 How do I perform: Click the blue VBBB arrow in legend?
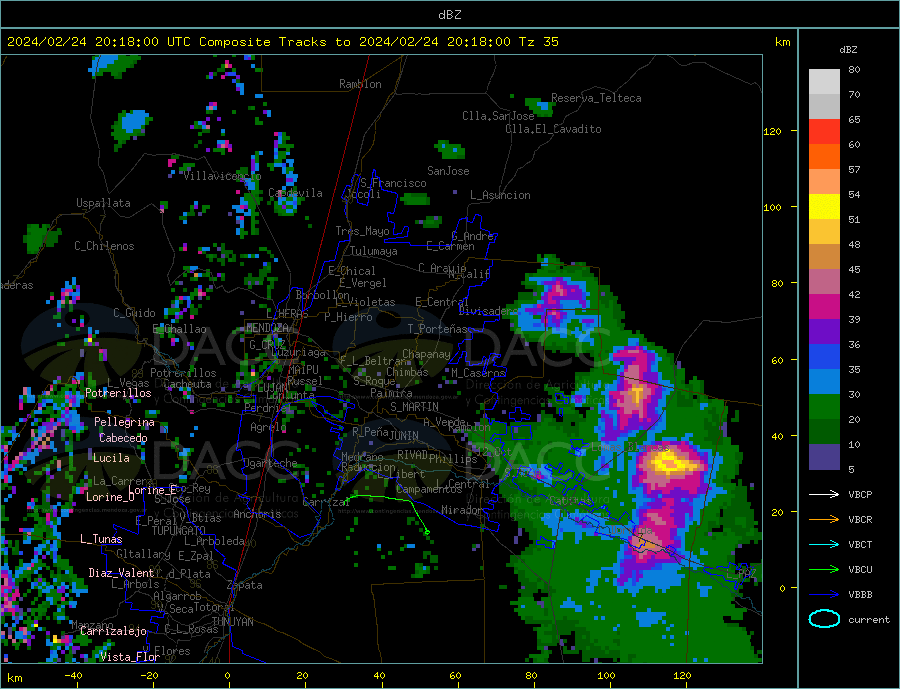pos(824,594)
